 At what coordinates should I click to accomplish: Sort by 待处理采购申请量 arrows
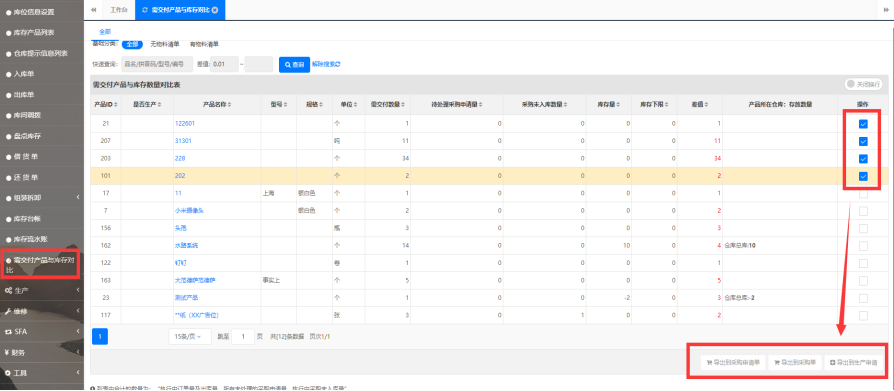coord(481,105)
